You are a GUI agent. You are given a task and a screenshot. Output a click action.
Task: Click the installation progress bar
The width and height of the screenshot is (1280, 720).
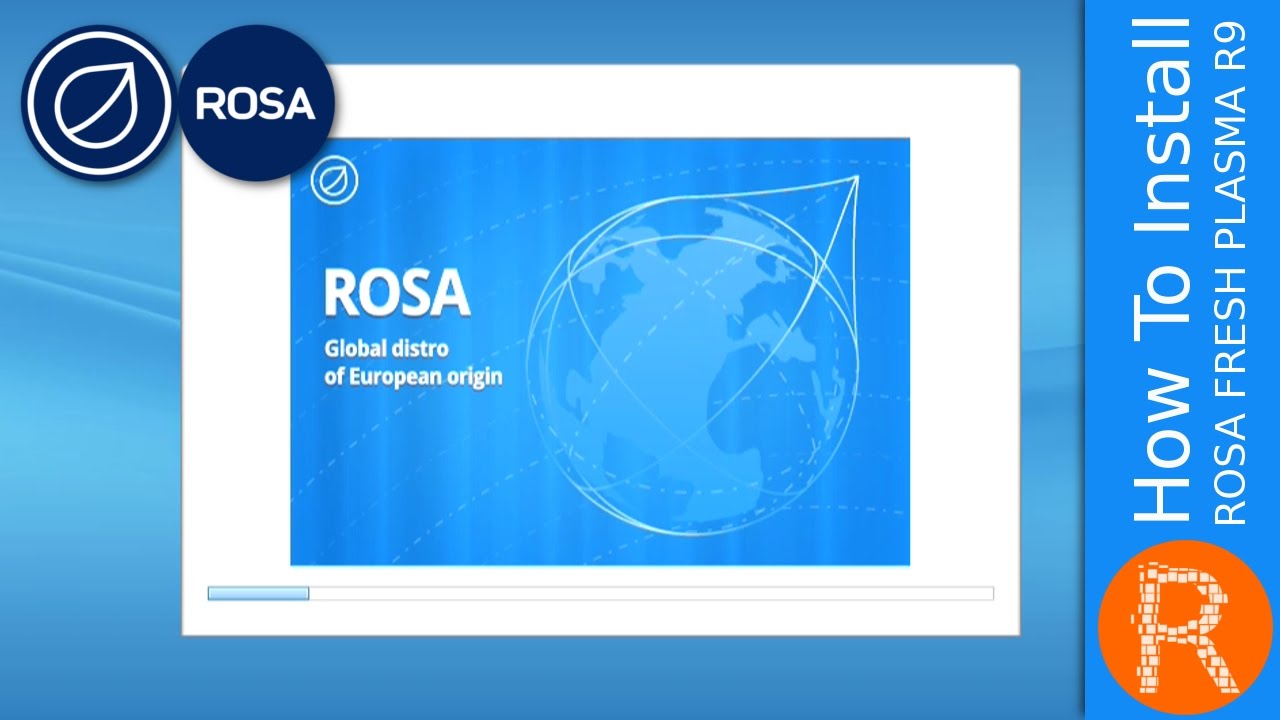[600, 593]
